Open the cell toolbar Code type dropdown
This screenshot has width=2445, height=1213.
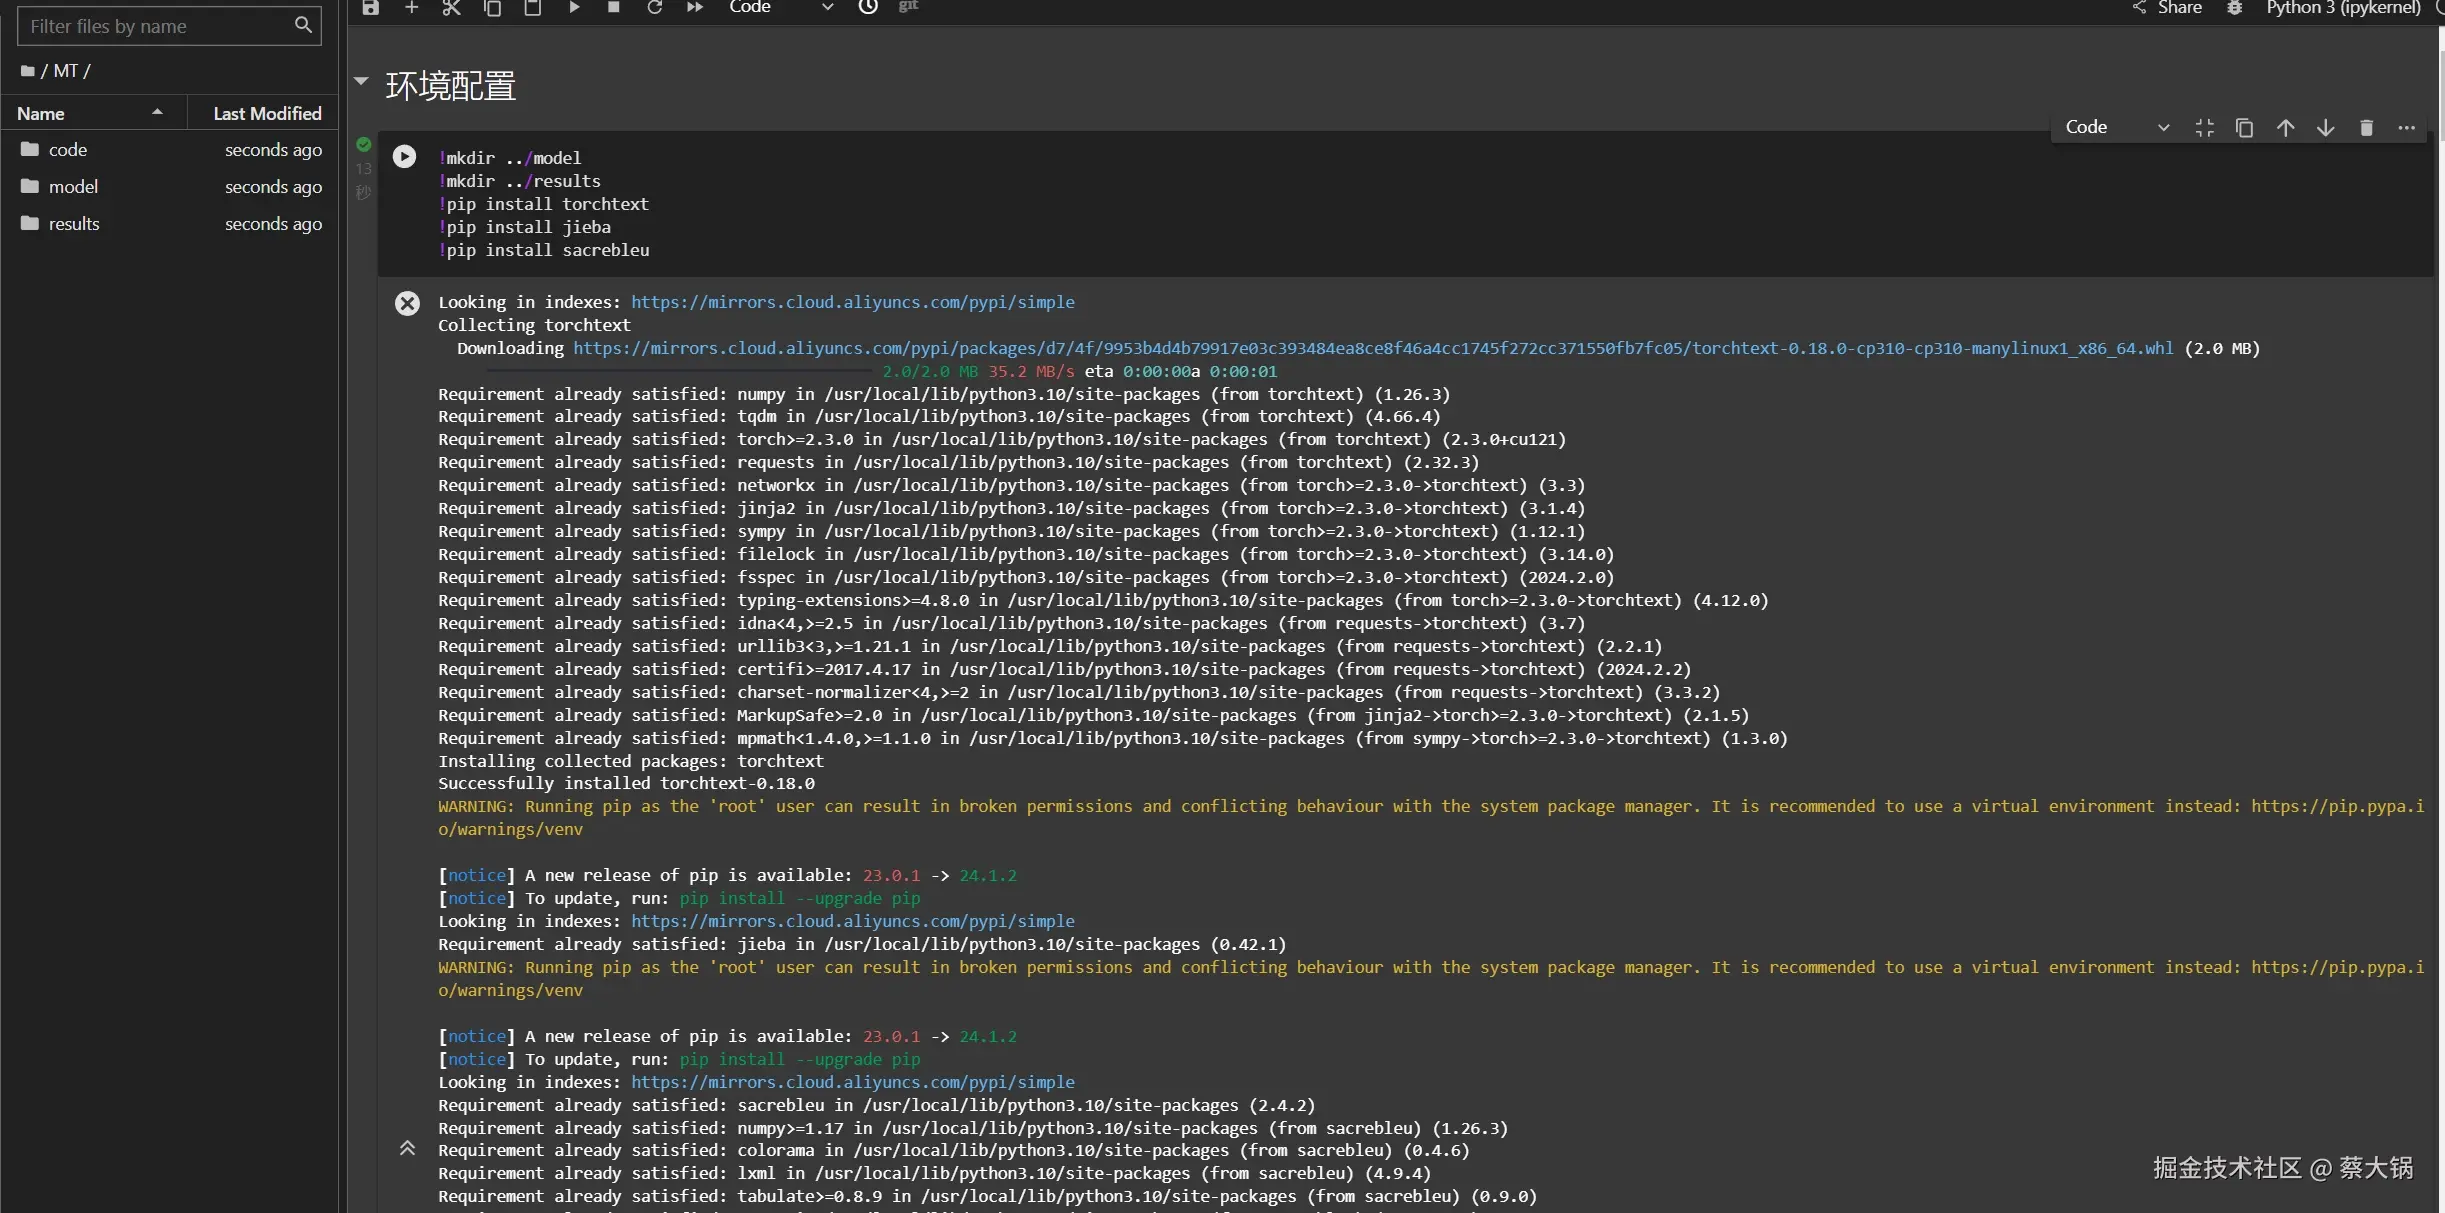[x=2116, y=127]
